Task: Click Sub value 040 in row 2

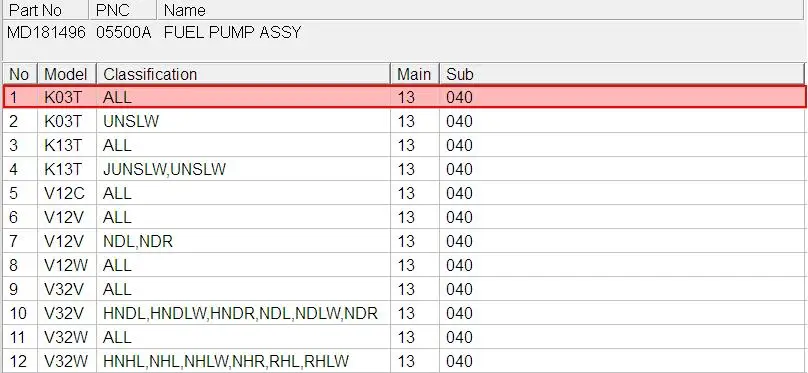Action: click(459, 121)
